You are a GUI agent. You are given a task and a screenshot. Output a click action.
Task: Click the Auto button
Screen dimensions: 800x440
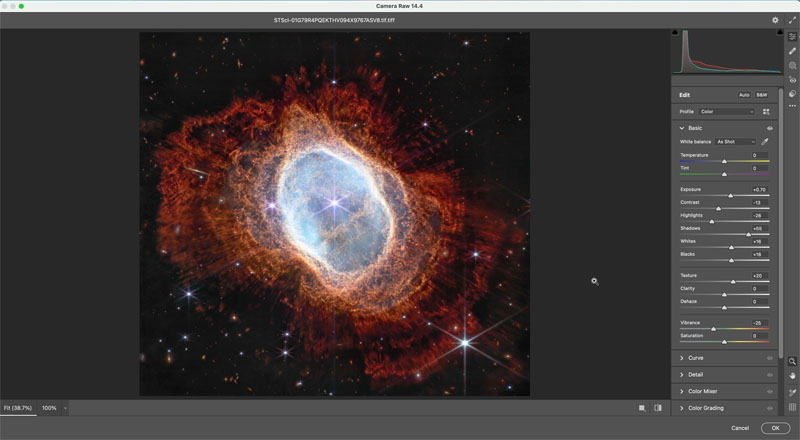pyautogui.click(x=744, y=95)
